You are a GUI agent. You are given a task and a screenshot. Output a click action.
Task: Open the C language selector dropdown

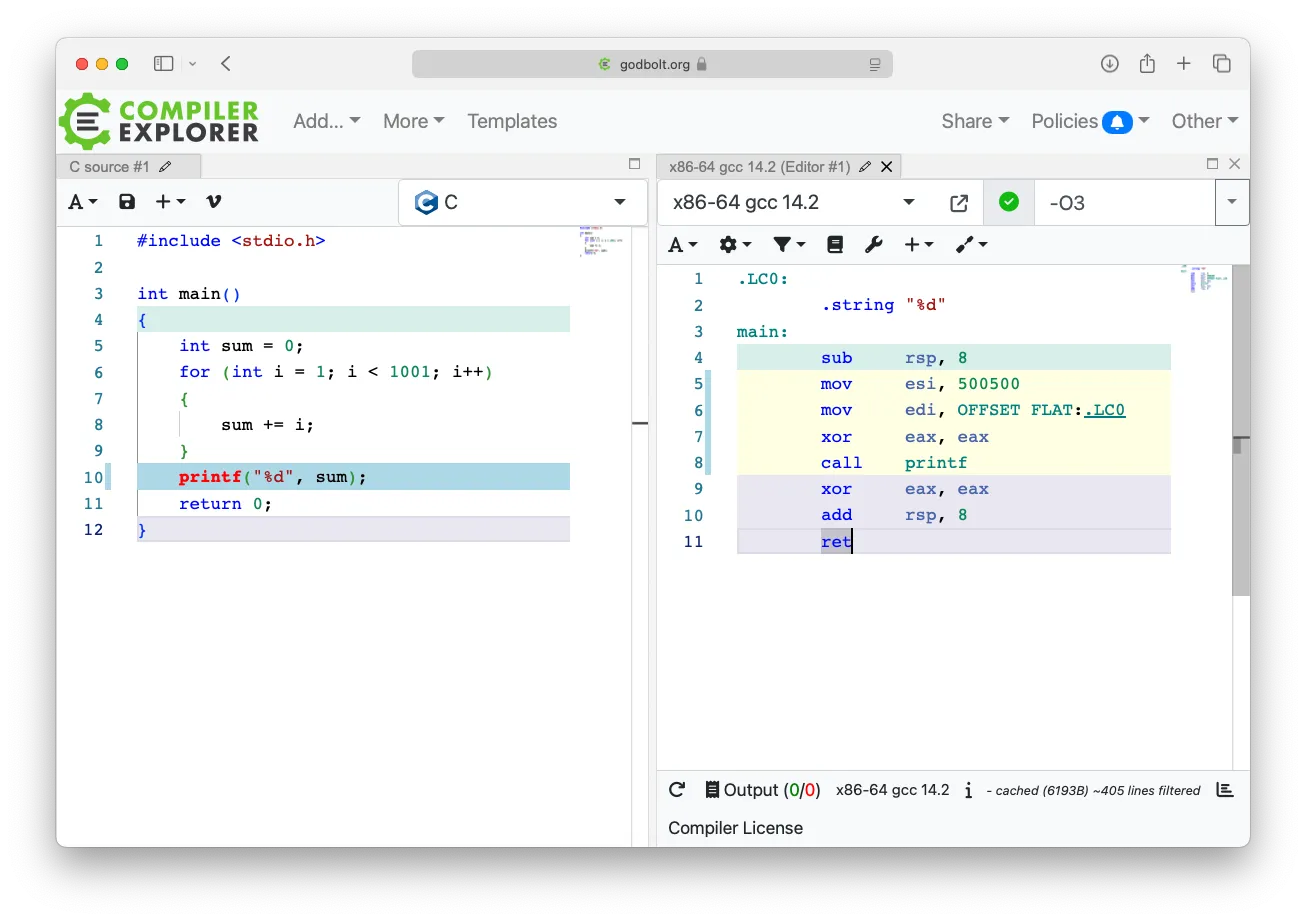523,203
